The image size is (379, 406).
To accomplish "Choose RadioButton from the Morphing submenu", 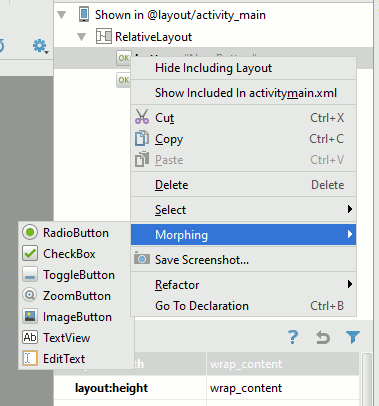I will pyautogui.click(x=76, y=233).
